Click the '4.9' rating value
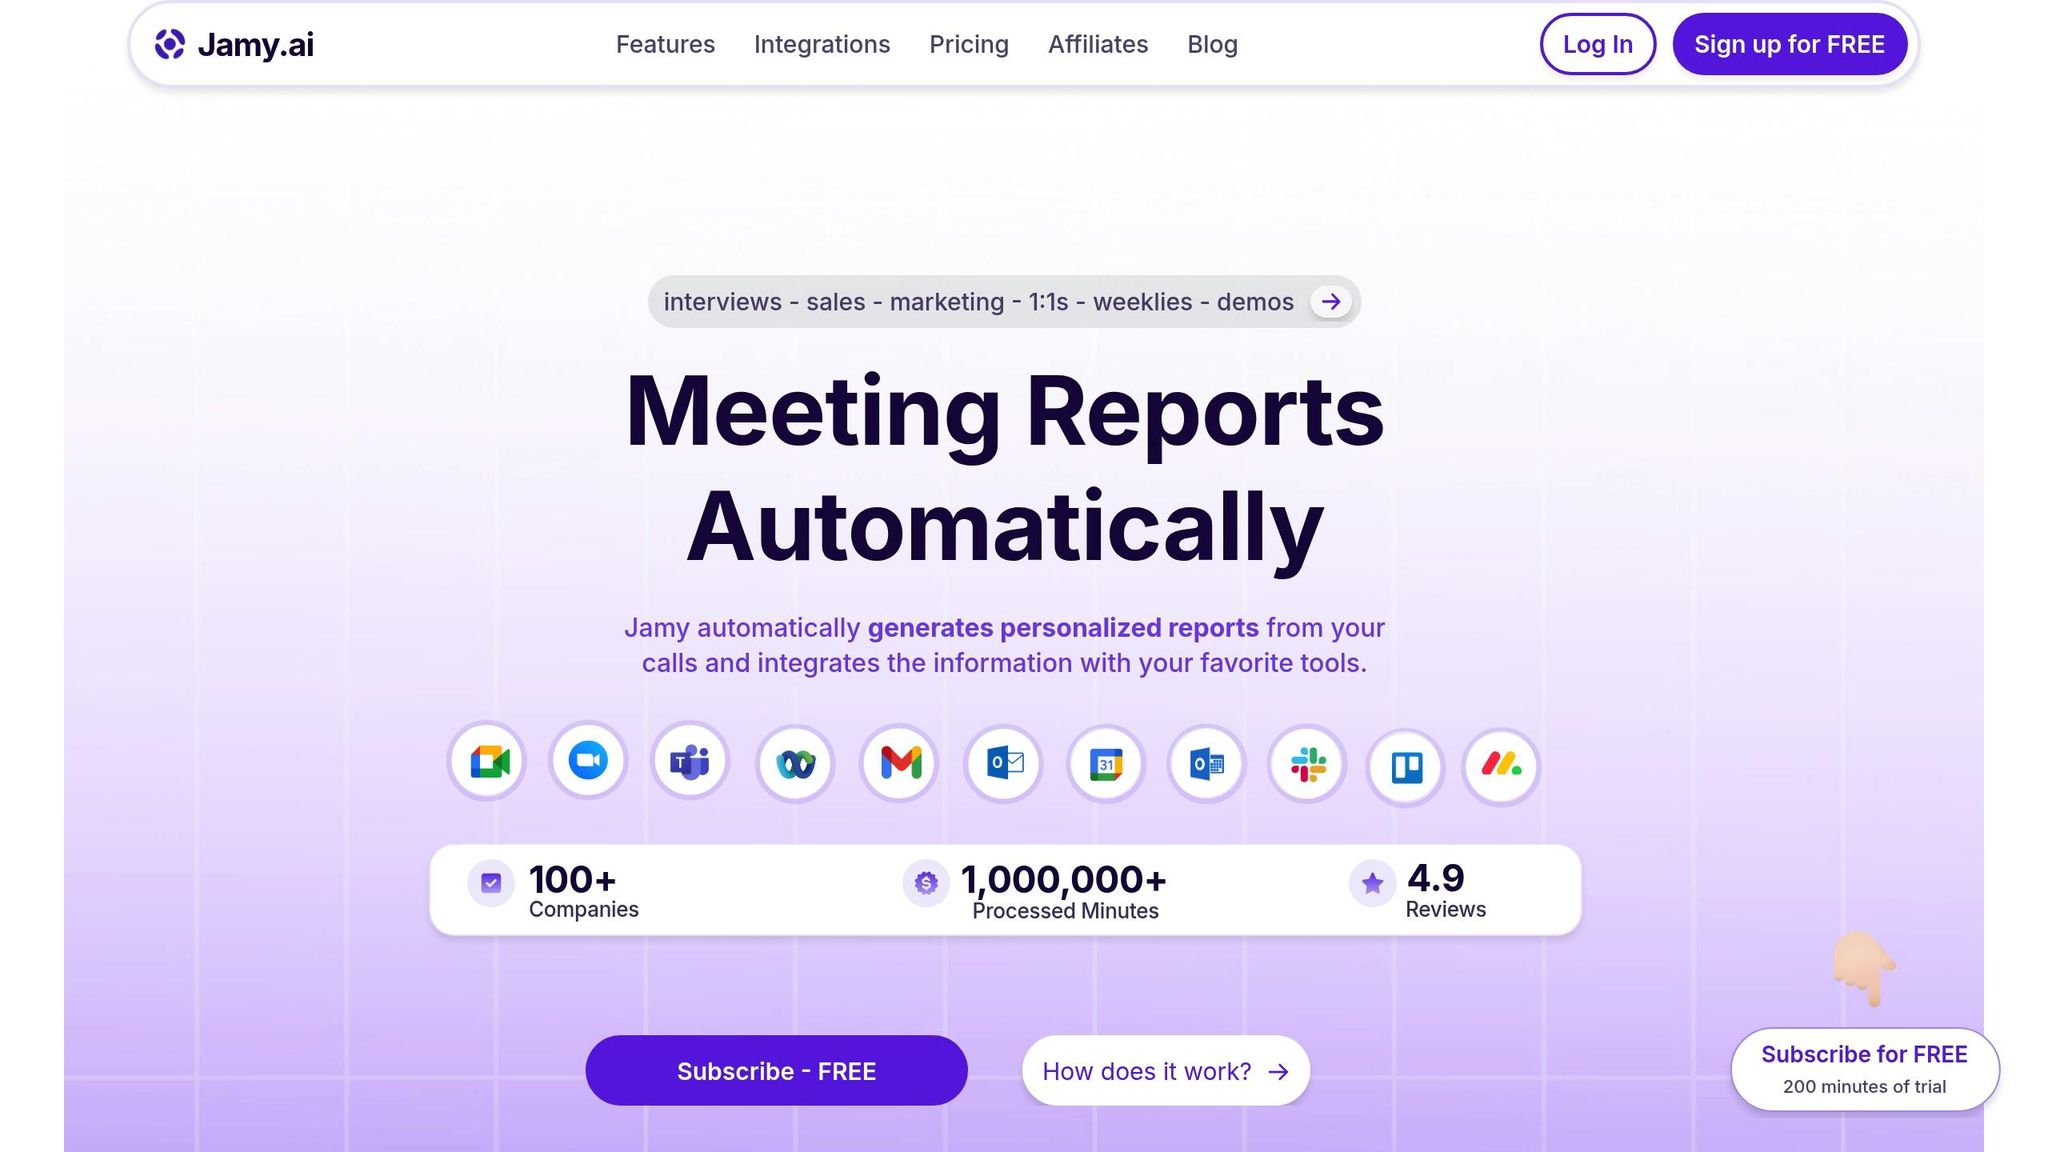This screenshot has height=1152, width=2048. point(1436,878)
